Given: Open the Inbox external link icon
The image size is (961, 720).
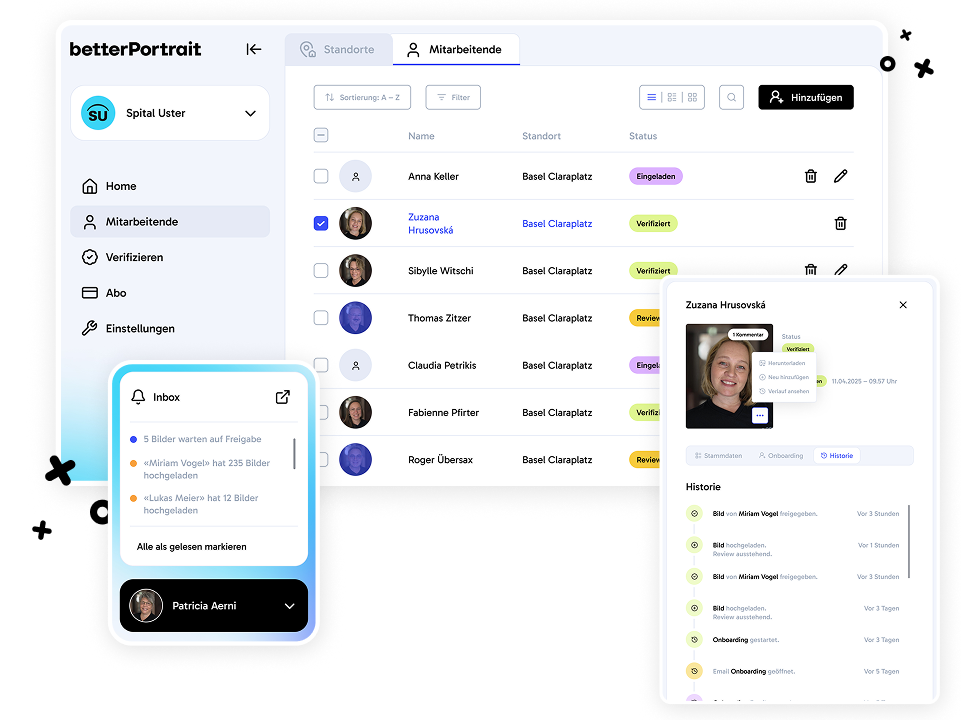Looking at the screenshot, I should pos(283,396).
